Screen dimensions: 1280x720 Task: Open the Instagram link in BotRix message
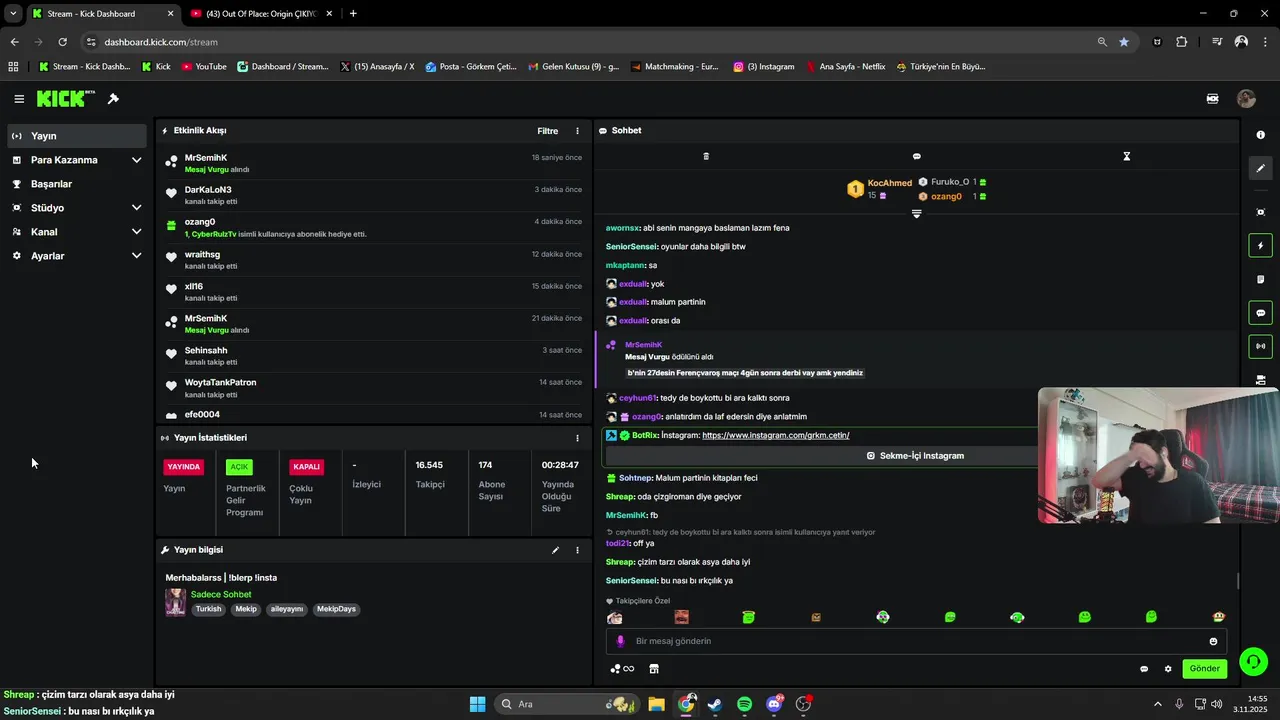pyautogui.click(x=775, y=435)
